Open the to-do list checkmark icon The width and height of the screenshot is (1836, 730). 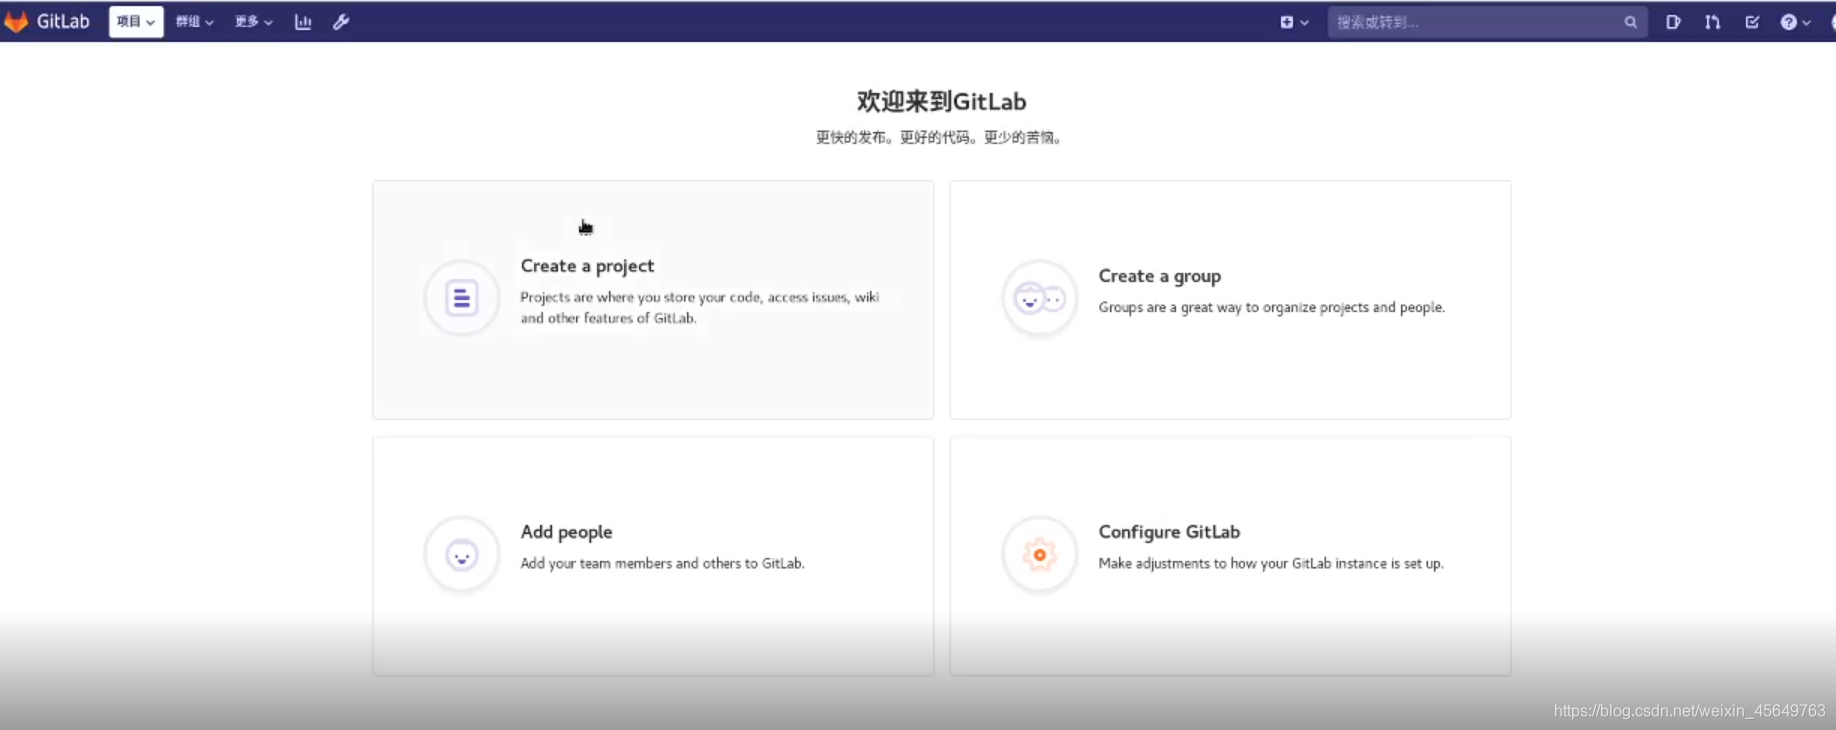[x=1752, y=22]
